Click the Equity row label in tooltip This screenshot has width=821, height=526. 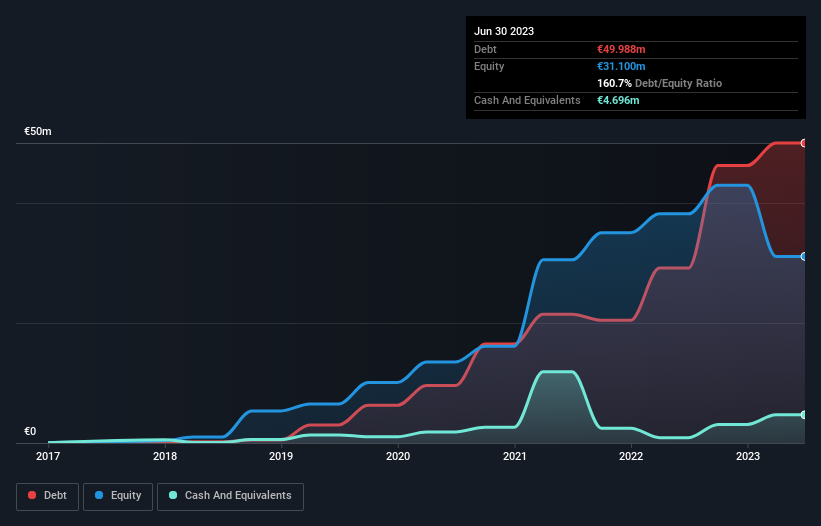(x=489, y=66)
